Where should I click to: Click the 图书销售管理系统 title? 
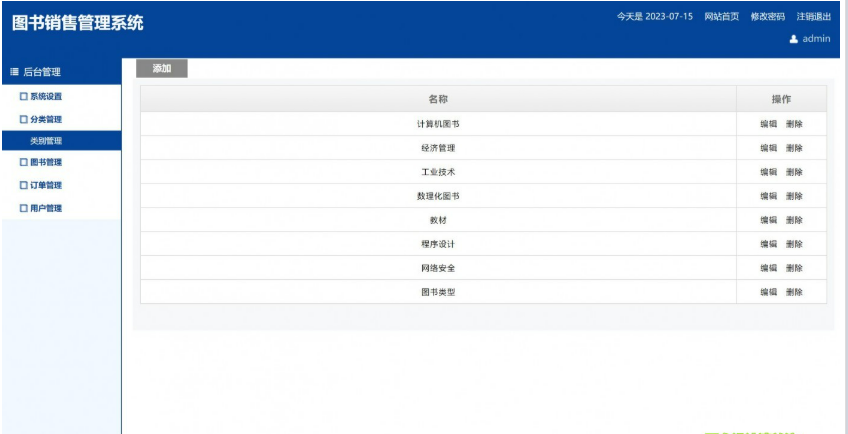pos(78,23)
